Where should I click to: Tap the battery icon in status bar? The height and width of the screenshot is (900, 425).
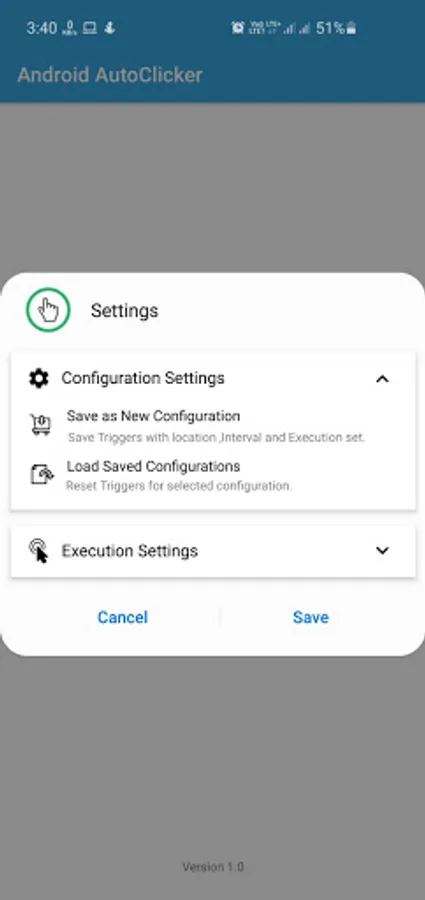tap(351, 28)
